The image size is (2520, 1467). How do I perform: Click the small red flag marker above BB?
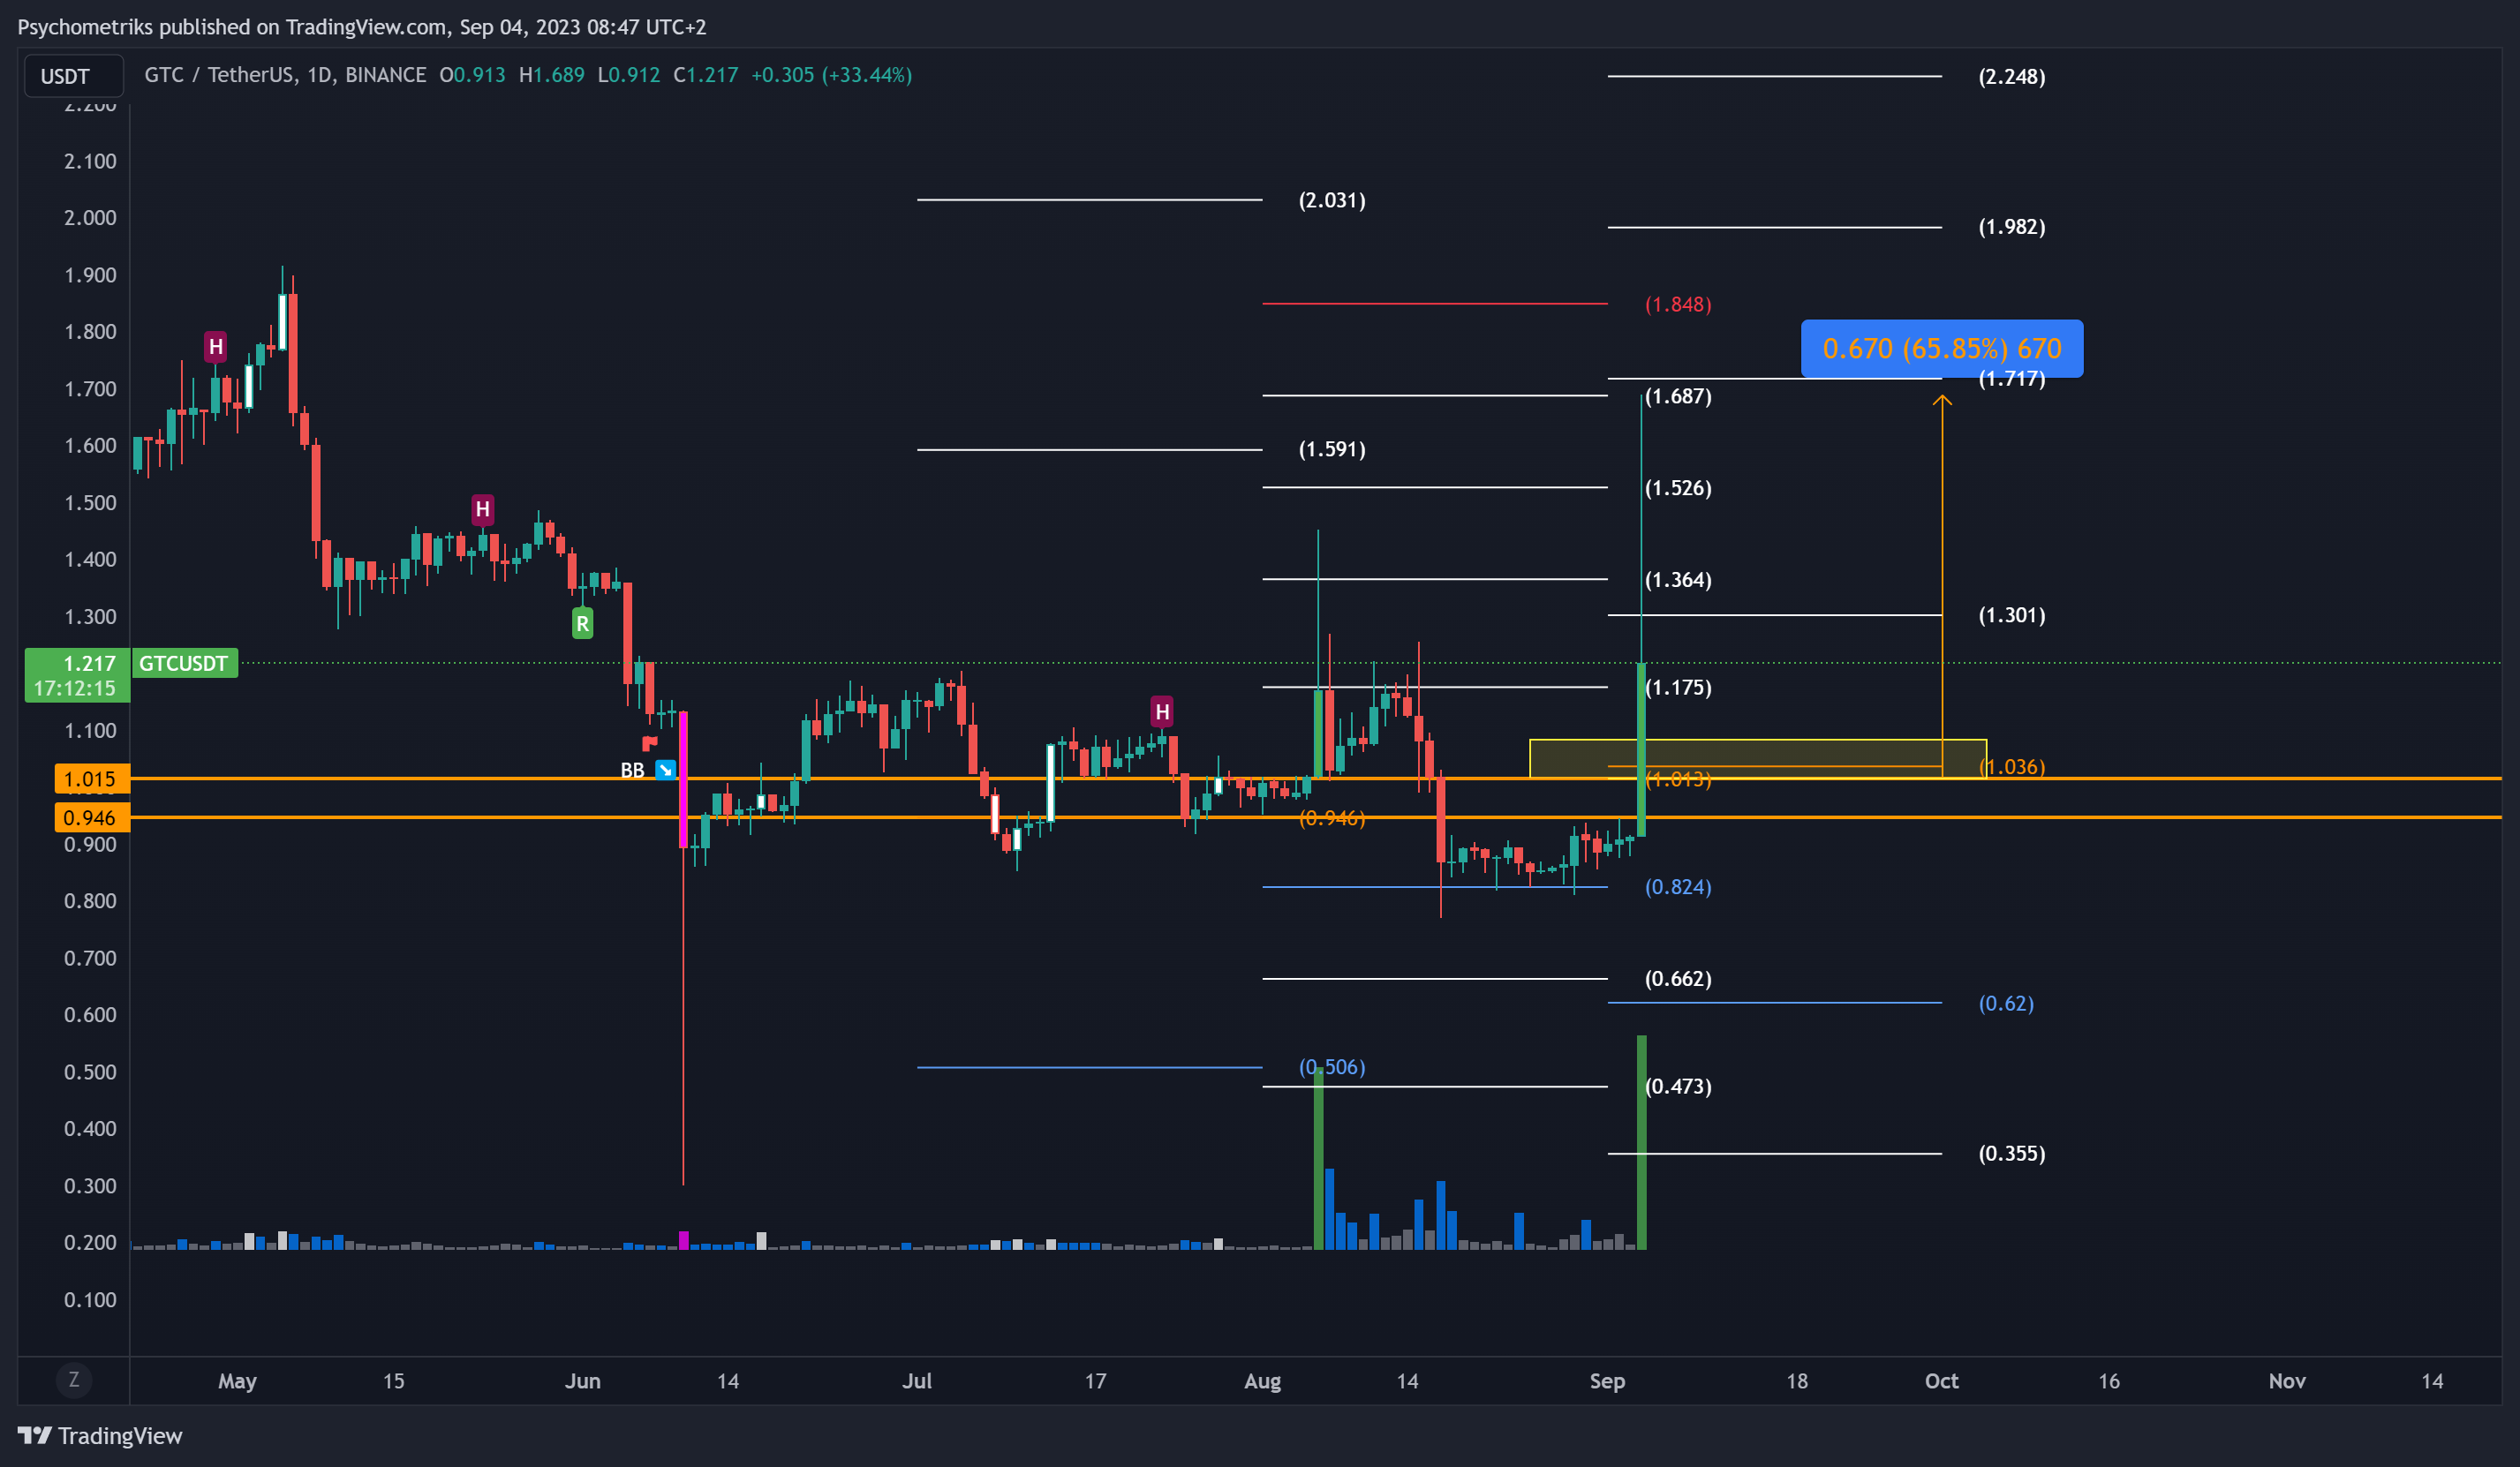point(649,742)
